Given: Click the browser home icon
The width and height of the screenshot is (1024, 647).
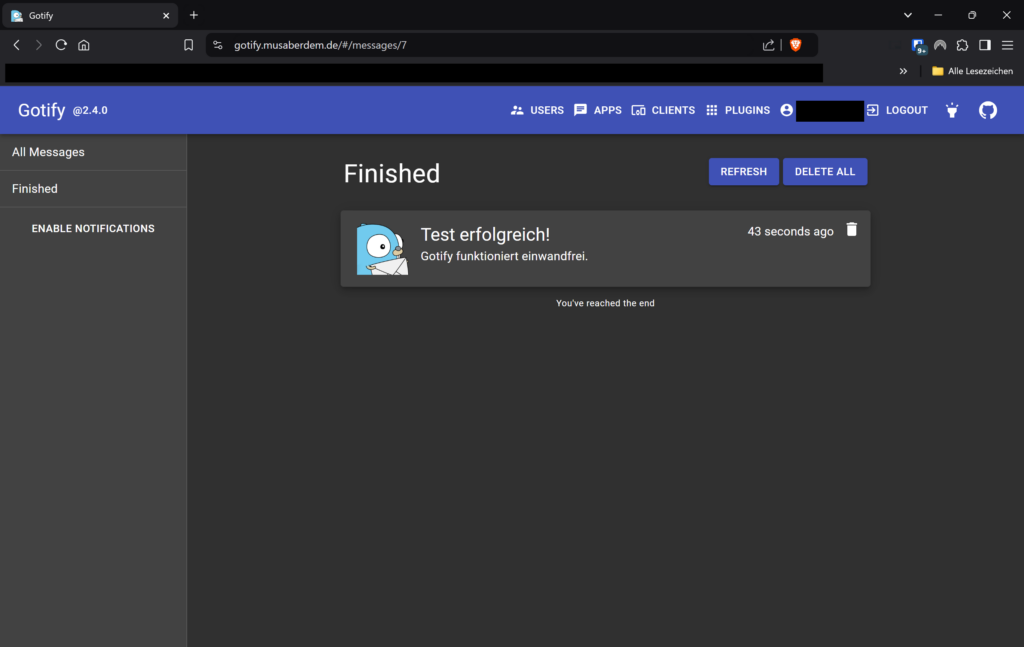Looking at the screenshot, I should click(x=84, y=45).
